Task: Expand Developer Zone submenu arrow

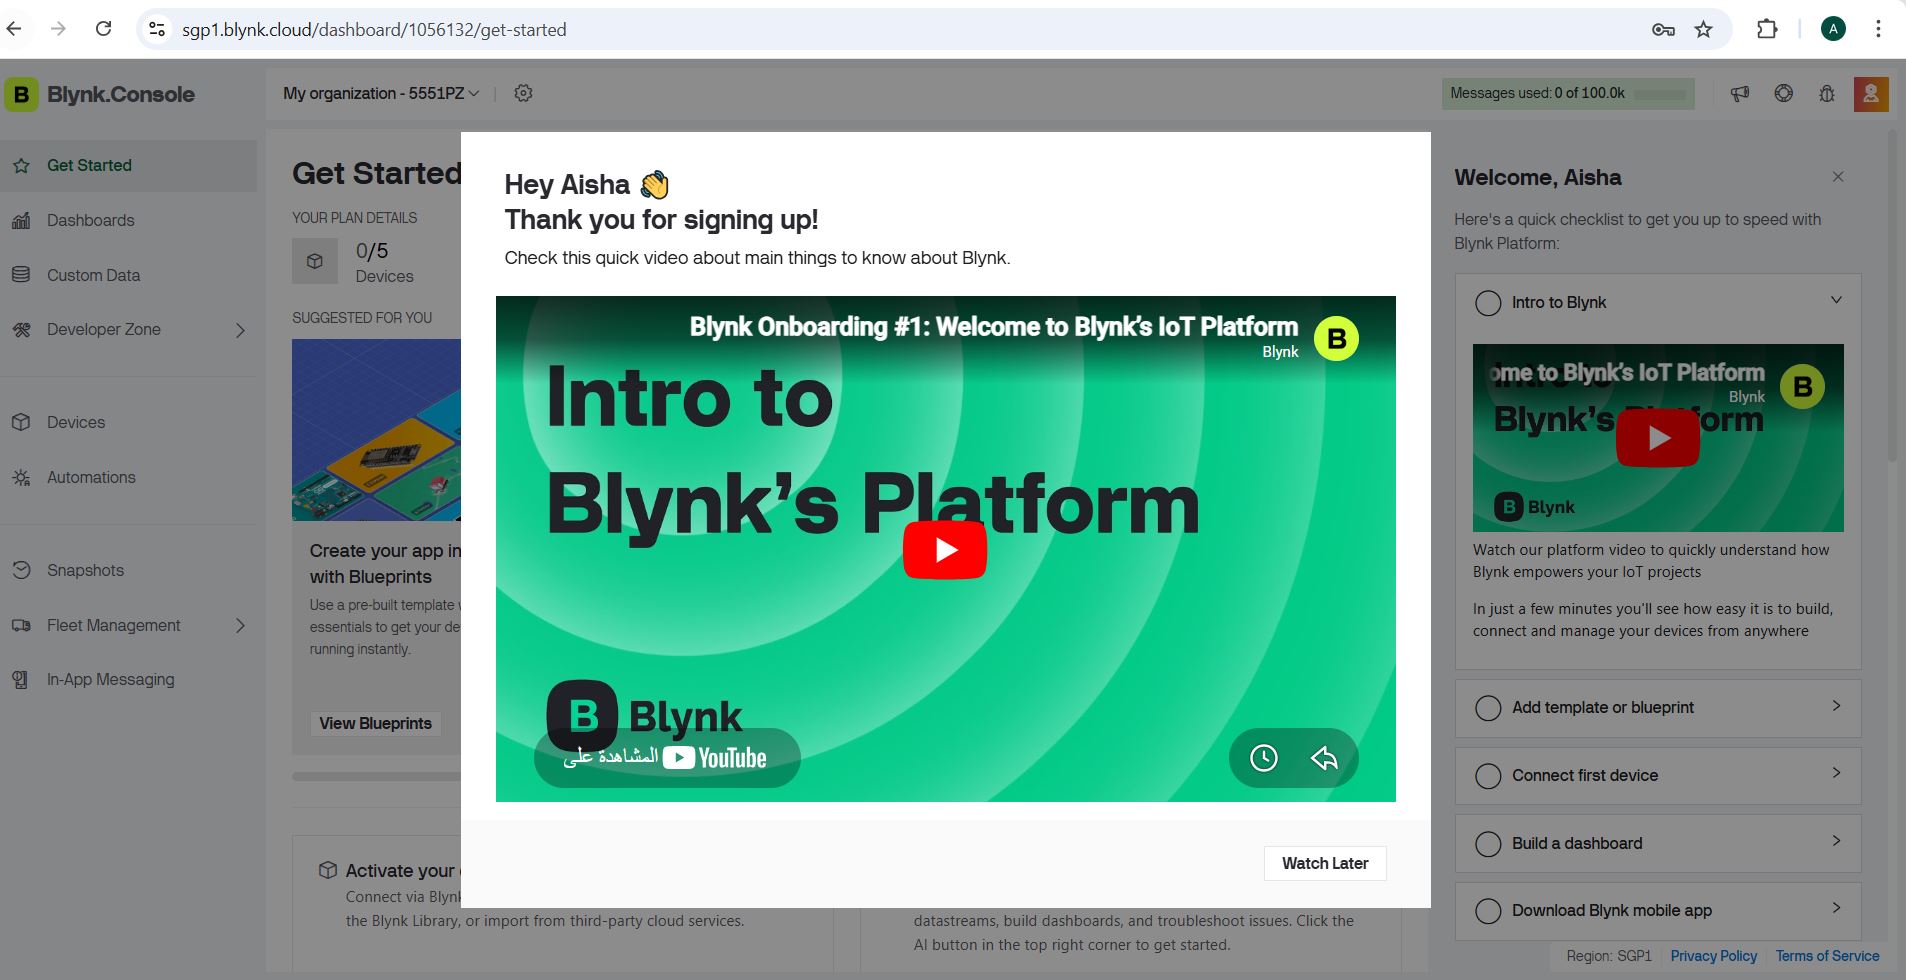Action: tap(240, 330)
